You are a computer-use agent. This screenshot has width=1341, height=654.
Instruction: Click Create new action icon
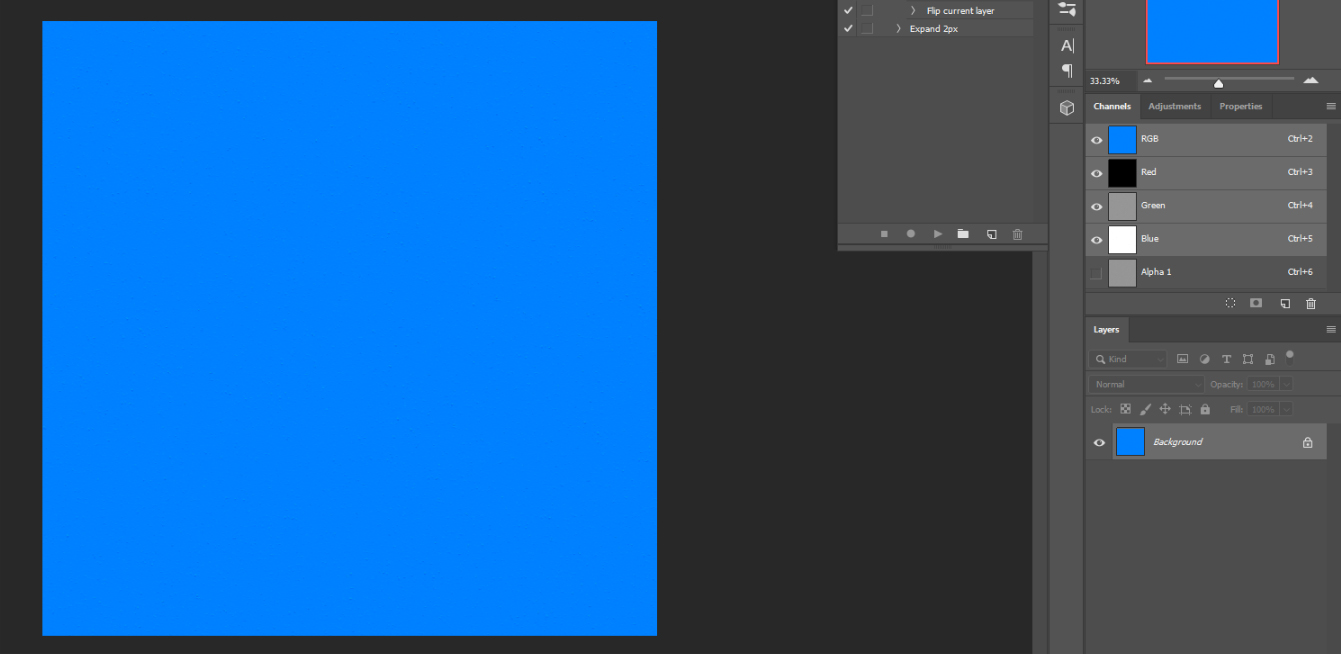click(991, 234)
